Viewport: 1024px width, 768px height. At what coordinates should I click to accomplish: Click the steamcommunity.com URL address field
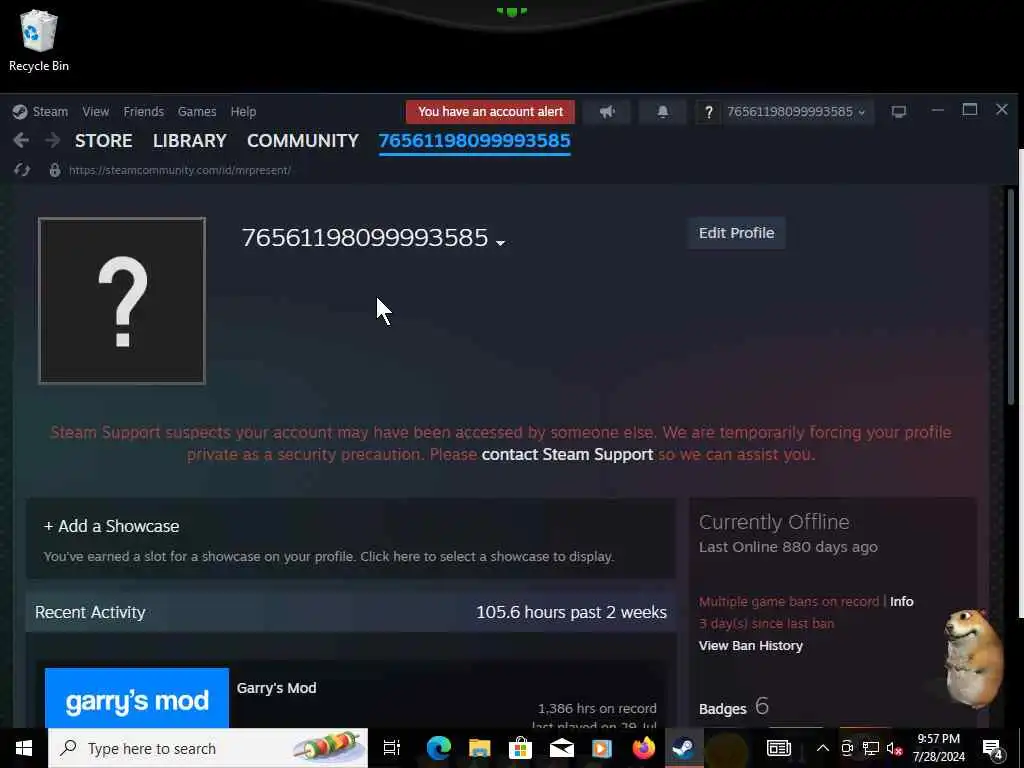pyautogui.click(x=180, y=170)
